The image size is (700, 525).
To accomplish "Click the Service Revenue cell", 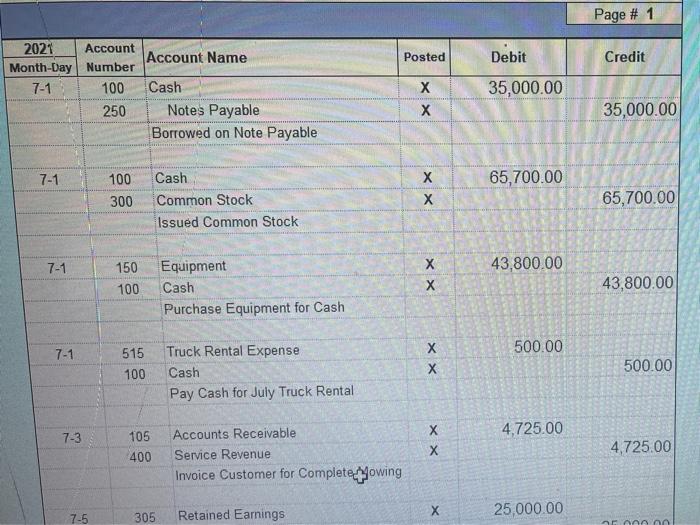I will tap(290, 454).
